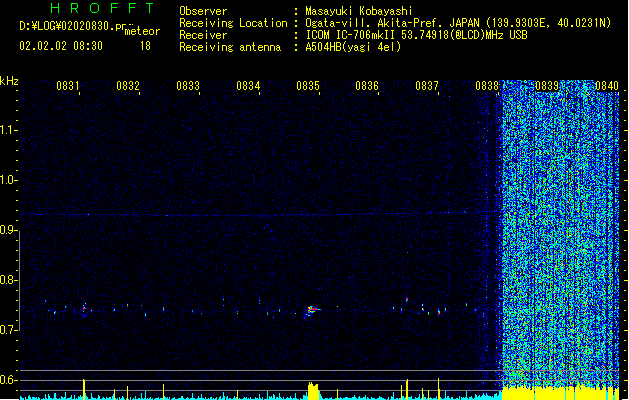Click the 0839 time marker
This screenshot has height=400, width=629.
[547, 86]
